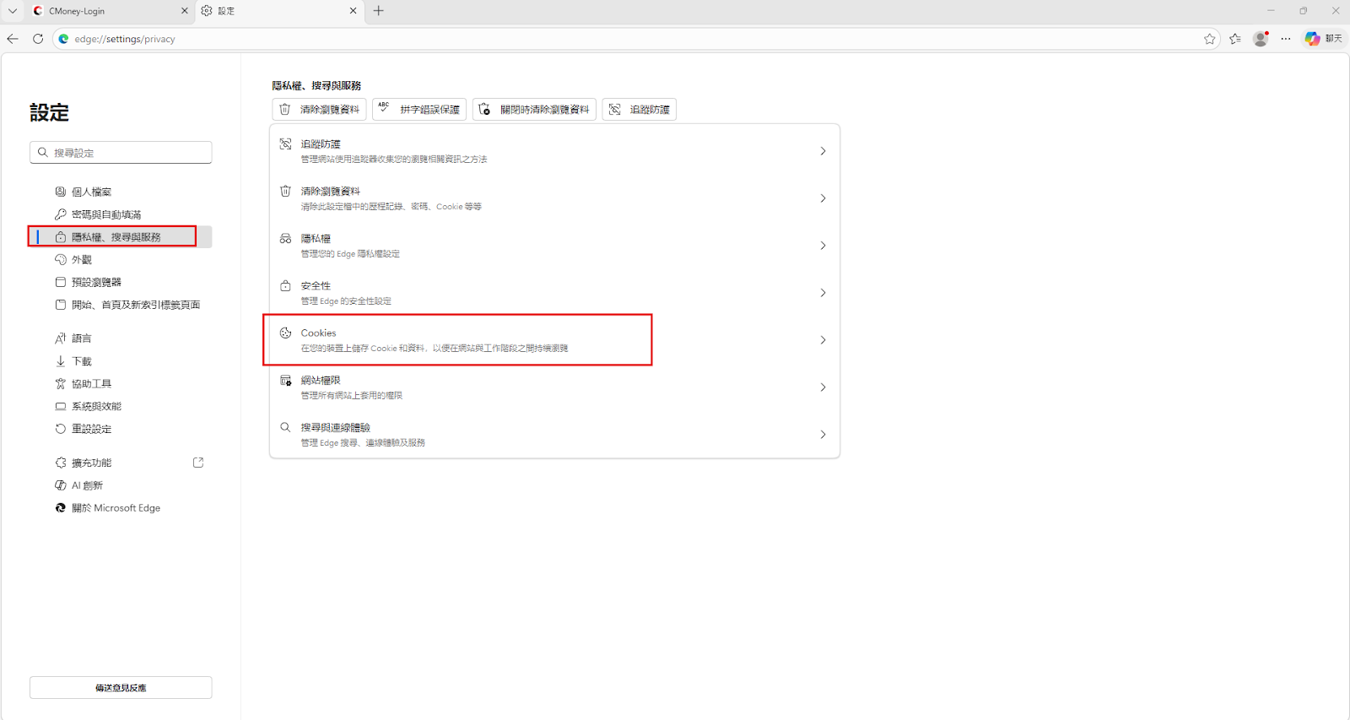Click the 拼字錯誤保護 quick button
The width and height of the screenshot is (1350, 720).
(419, 109)
